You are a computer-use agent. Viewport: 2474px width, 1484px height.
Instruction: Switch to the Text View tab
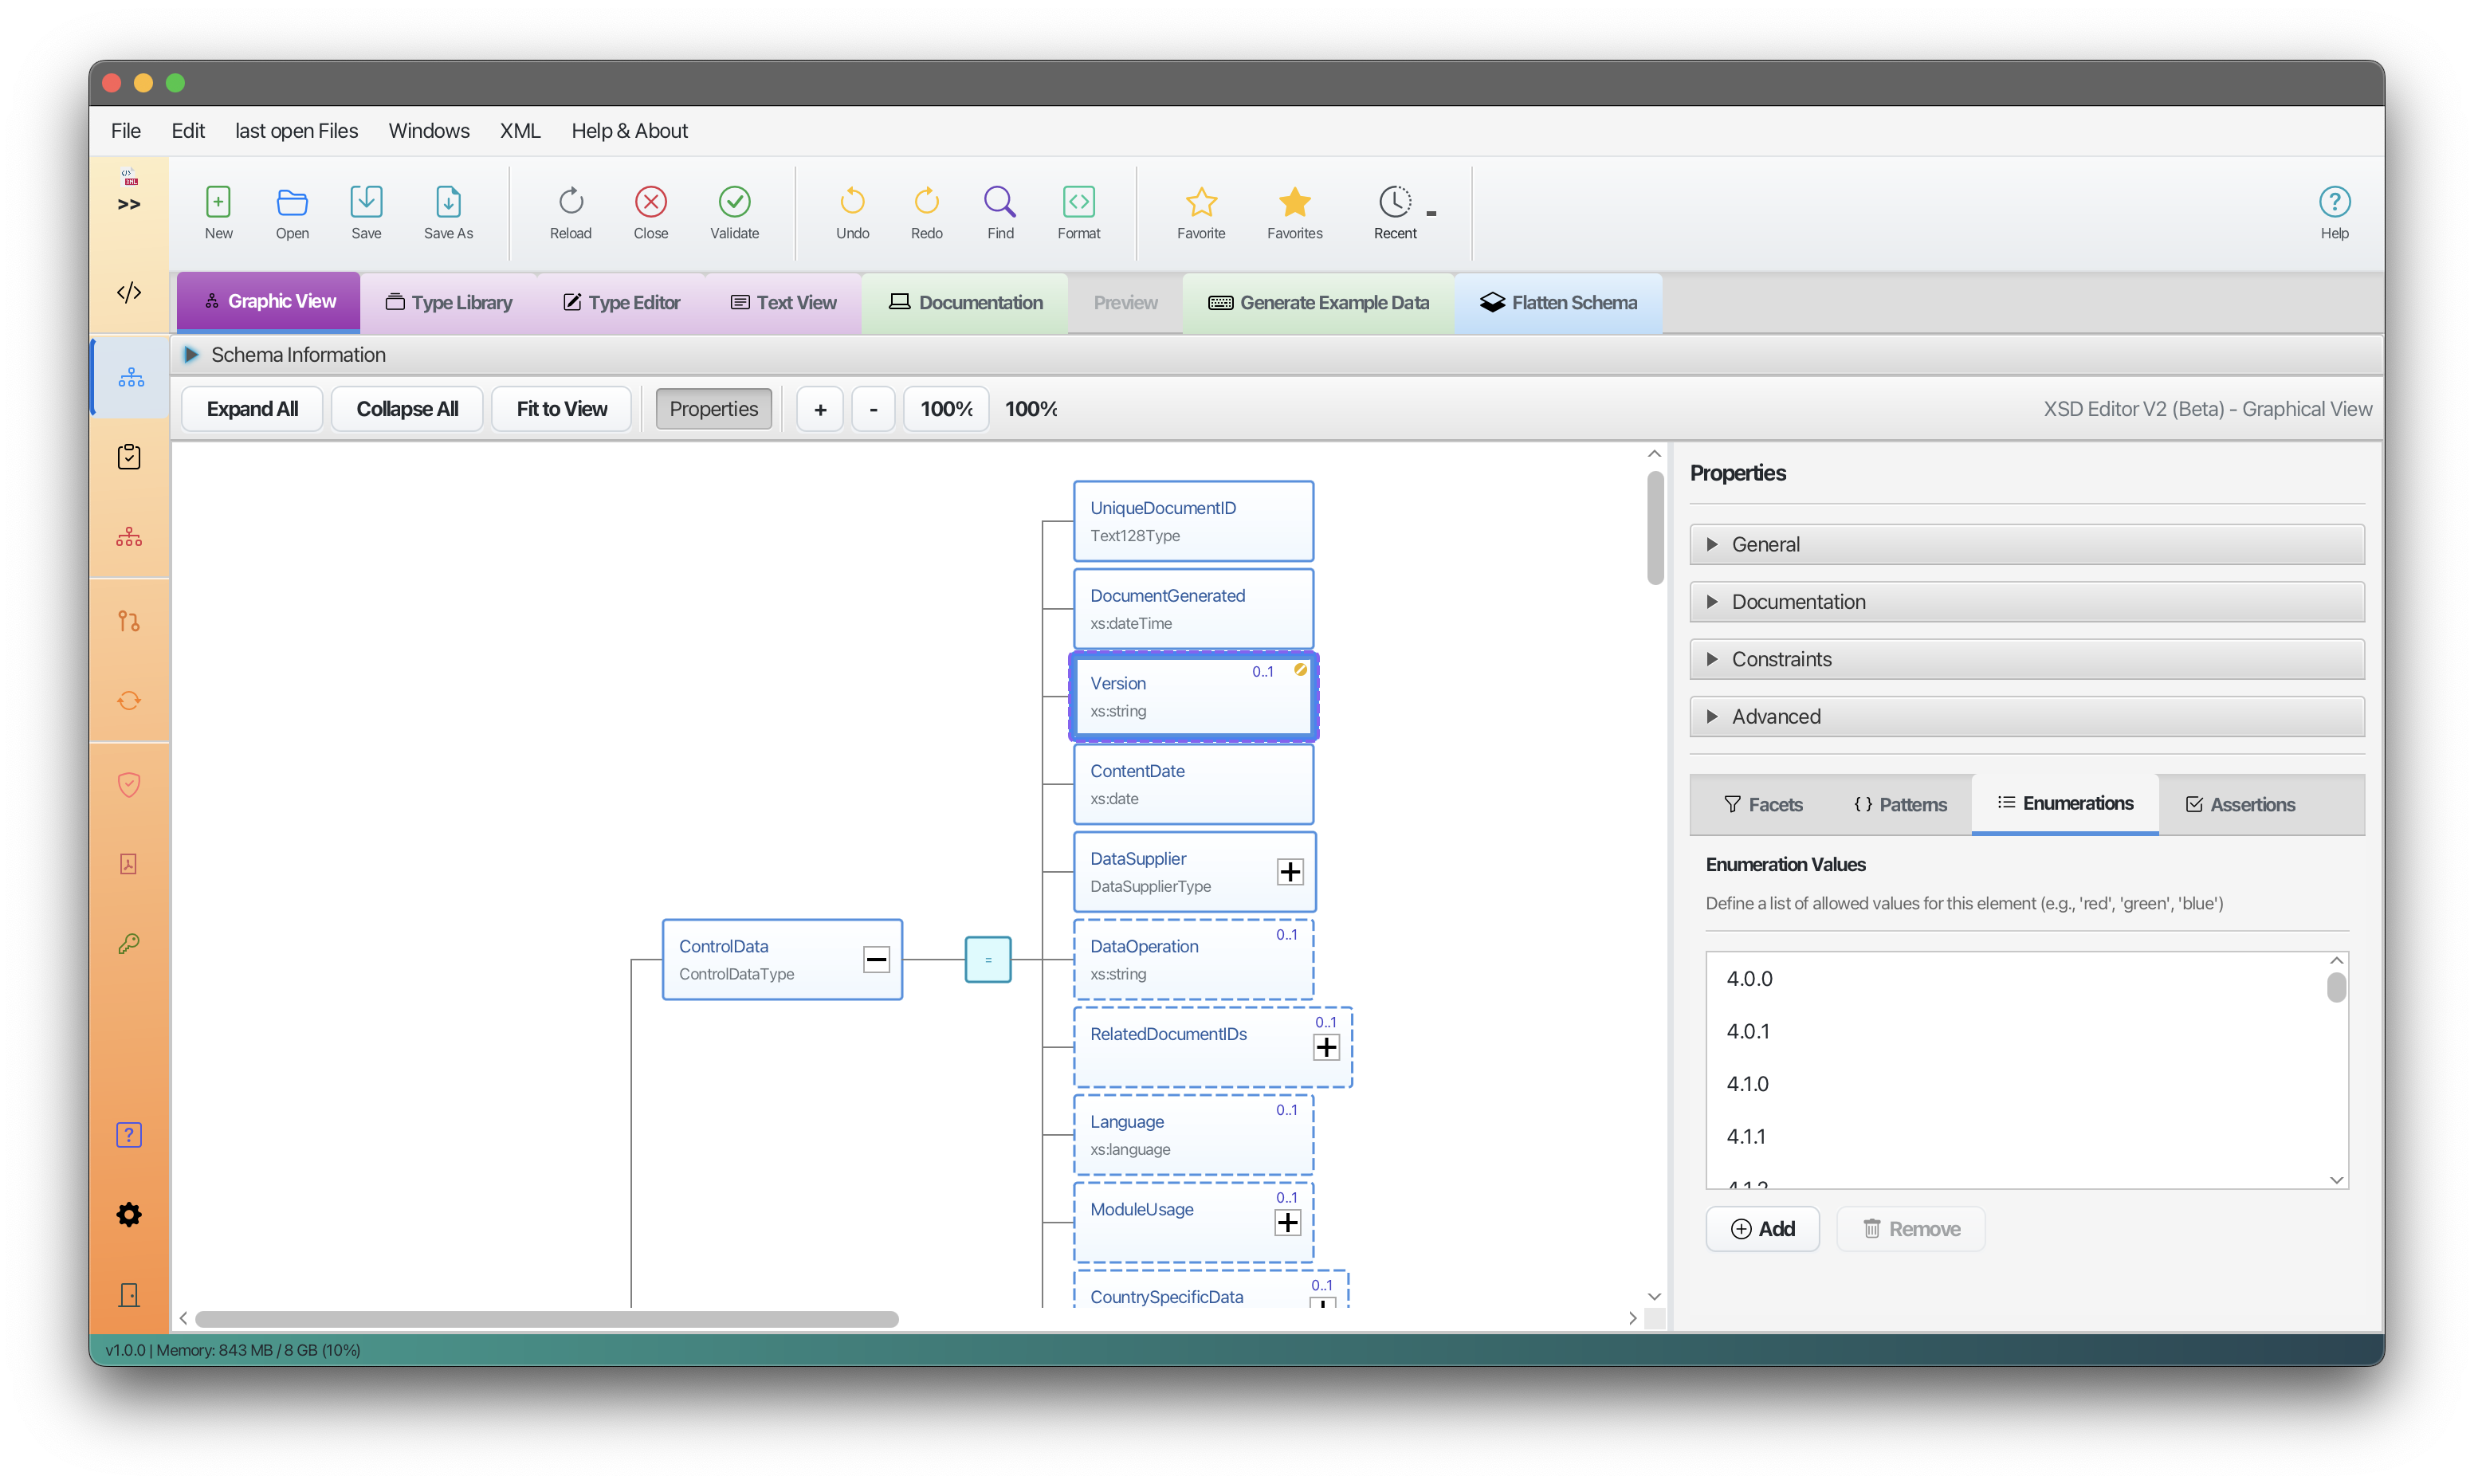click(782, 302)
